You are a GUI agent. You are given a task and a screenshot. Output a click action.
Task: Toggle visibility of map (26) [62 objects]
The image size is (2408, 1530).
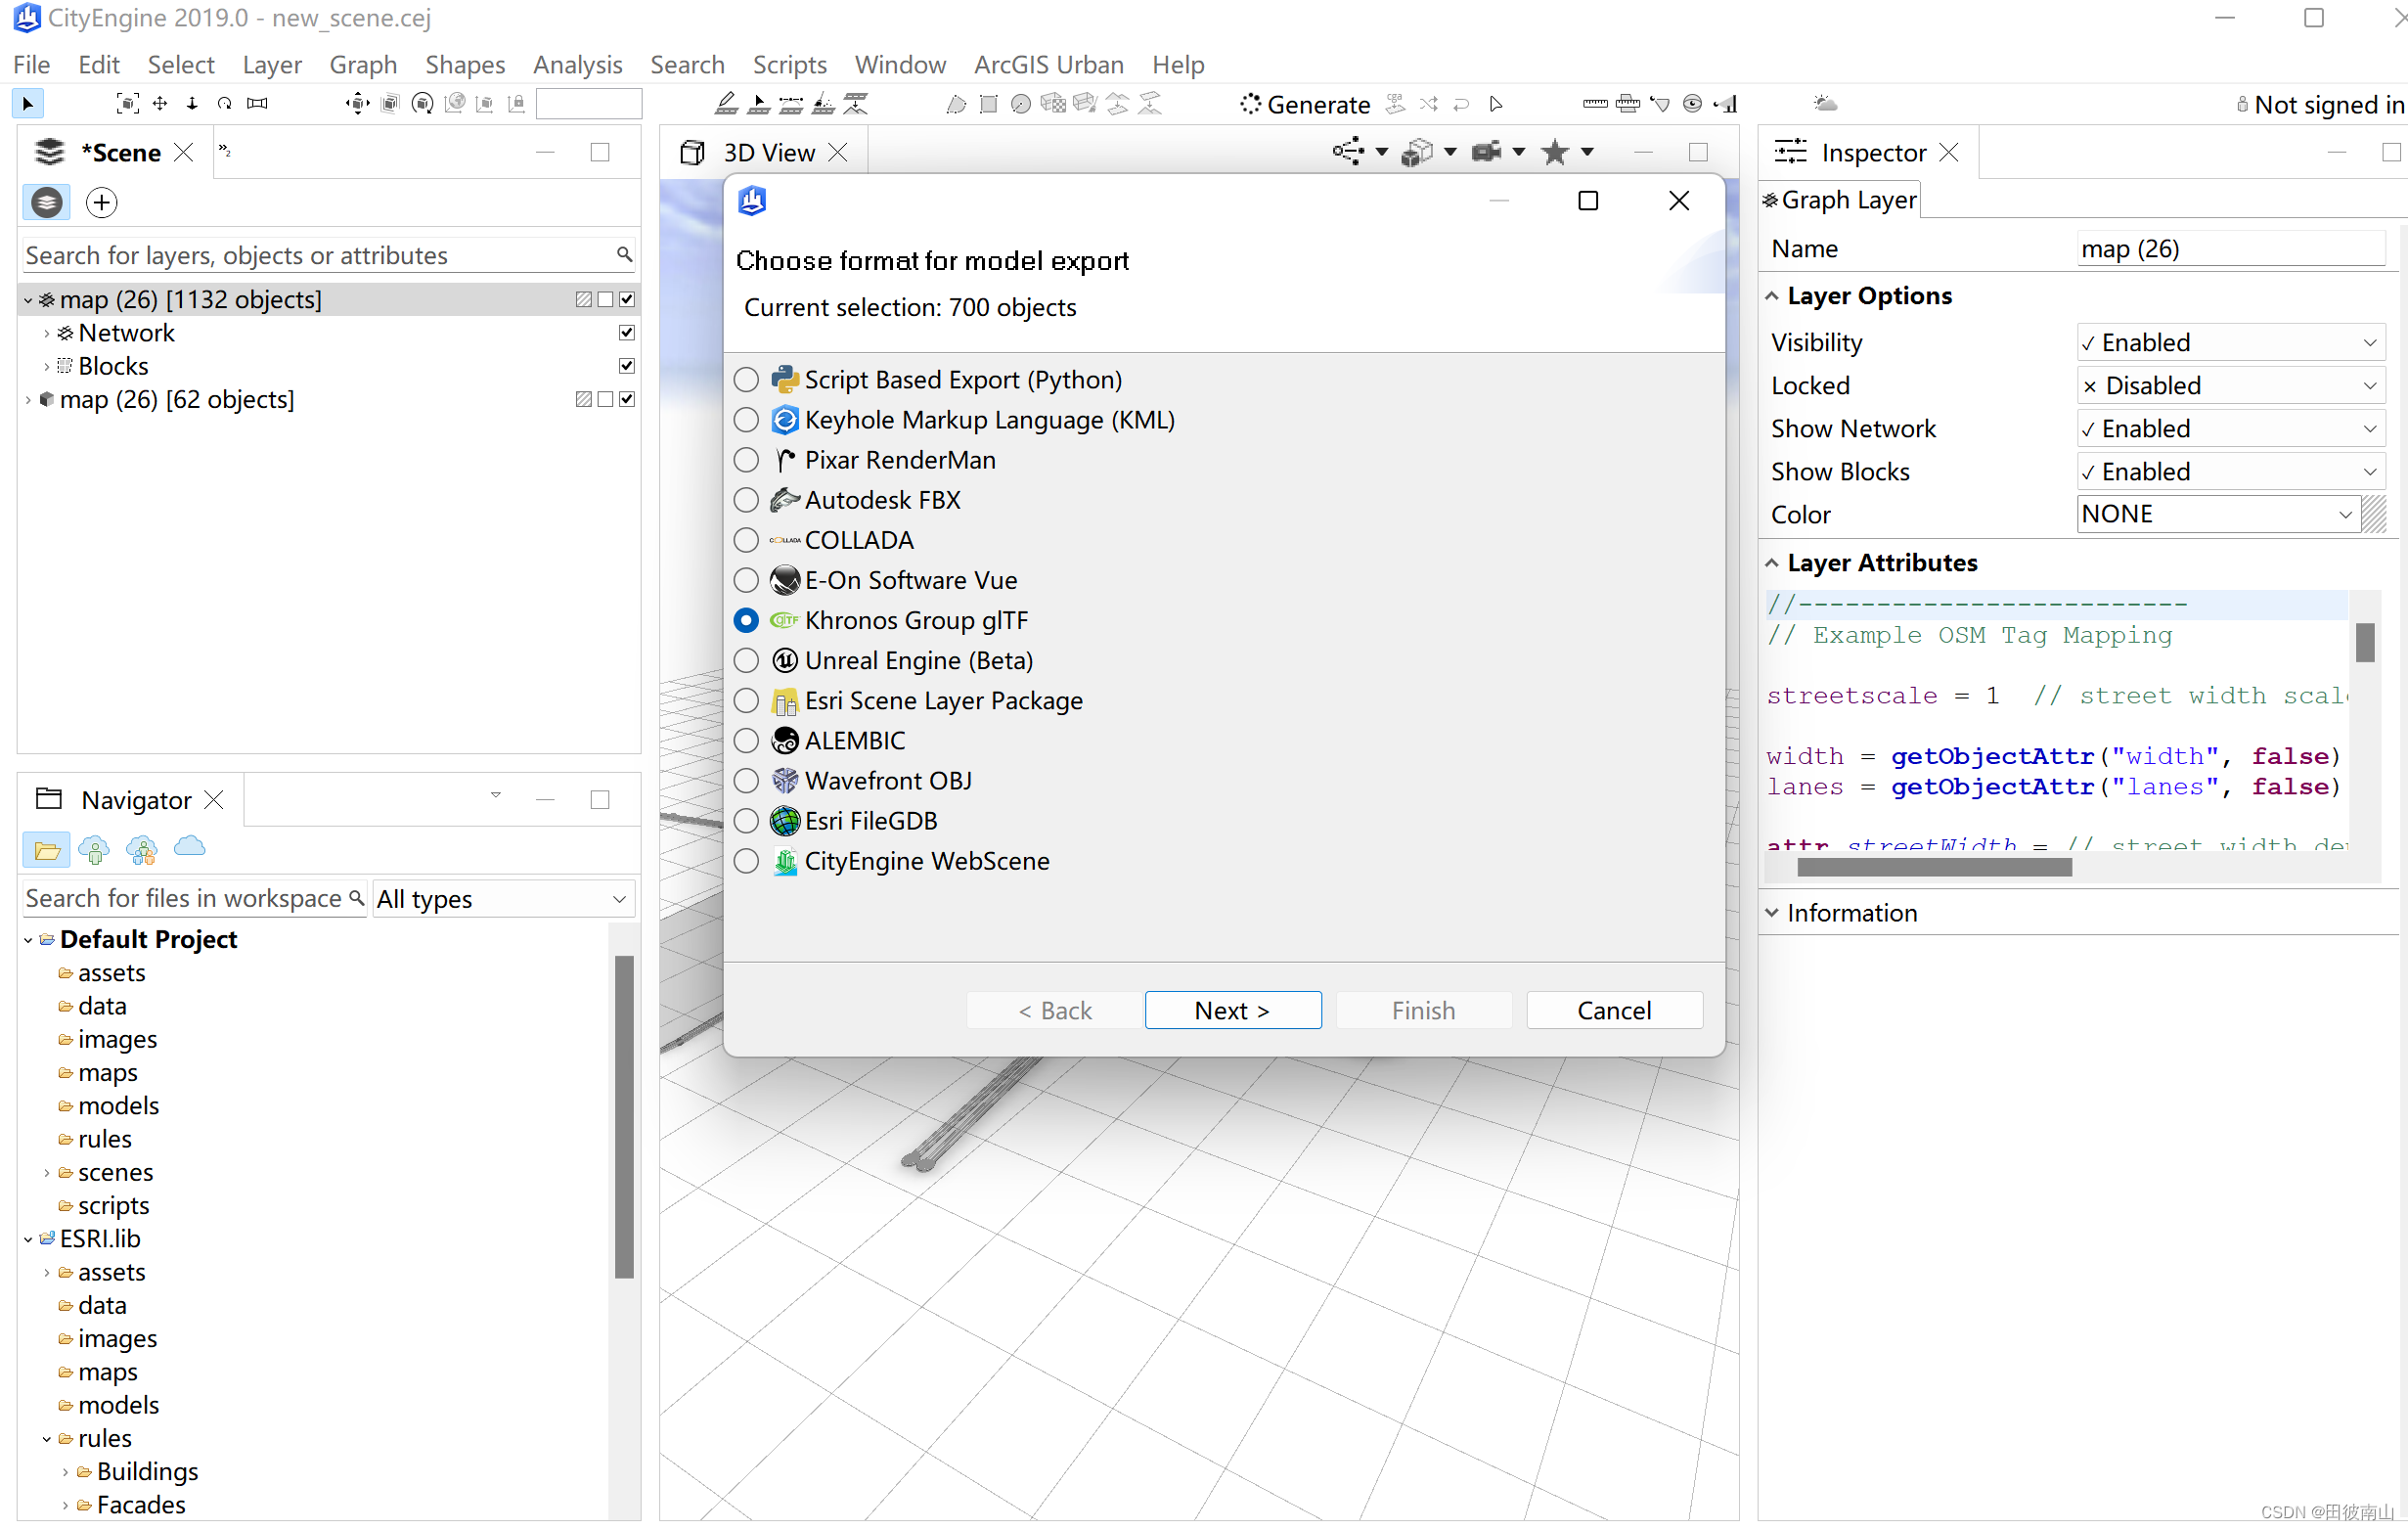coord(627,399)
